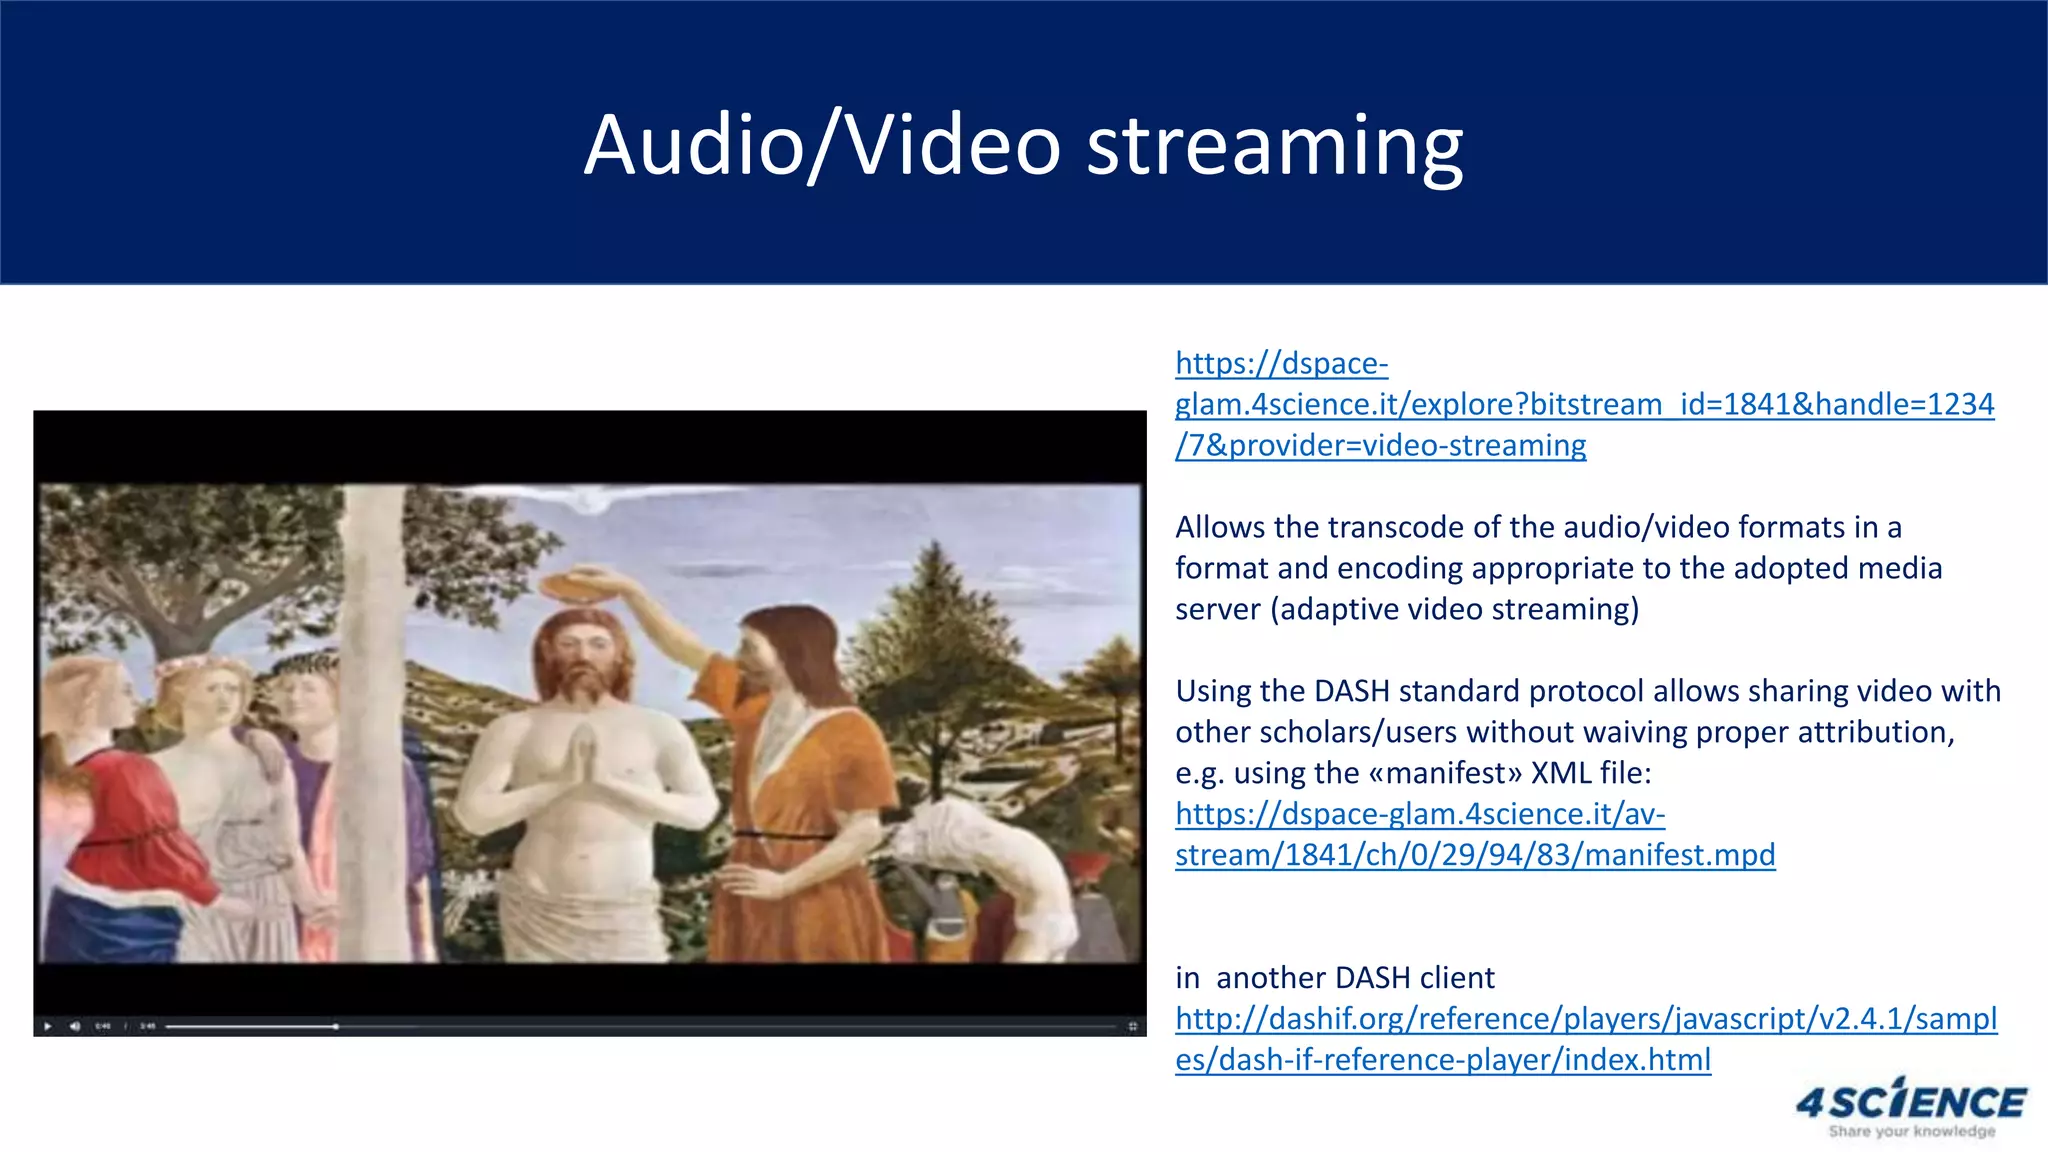Click the video progress bar

click(640, 1026)
